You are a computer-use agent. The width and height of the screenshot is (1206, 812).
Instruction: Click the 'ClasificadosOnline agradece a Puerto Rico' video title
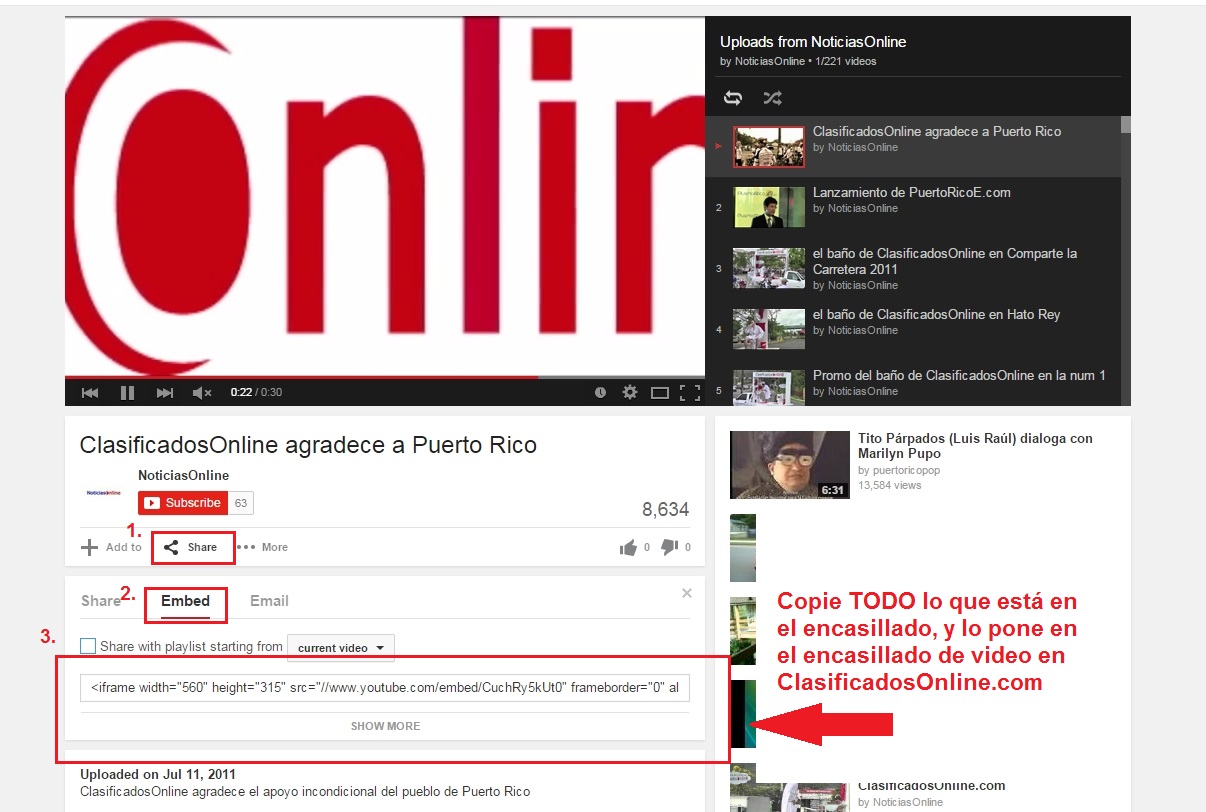click(308, 445)
